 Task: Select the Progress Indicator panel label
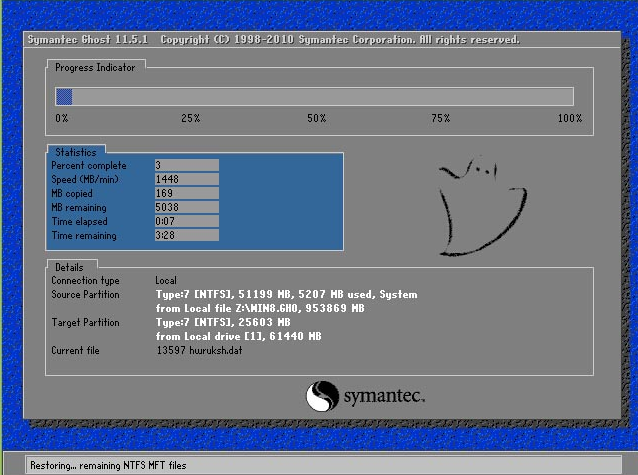pyautogui.click(x=95, y=68)
